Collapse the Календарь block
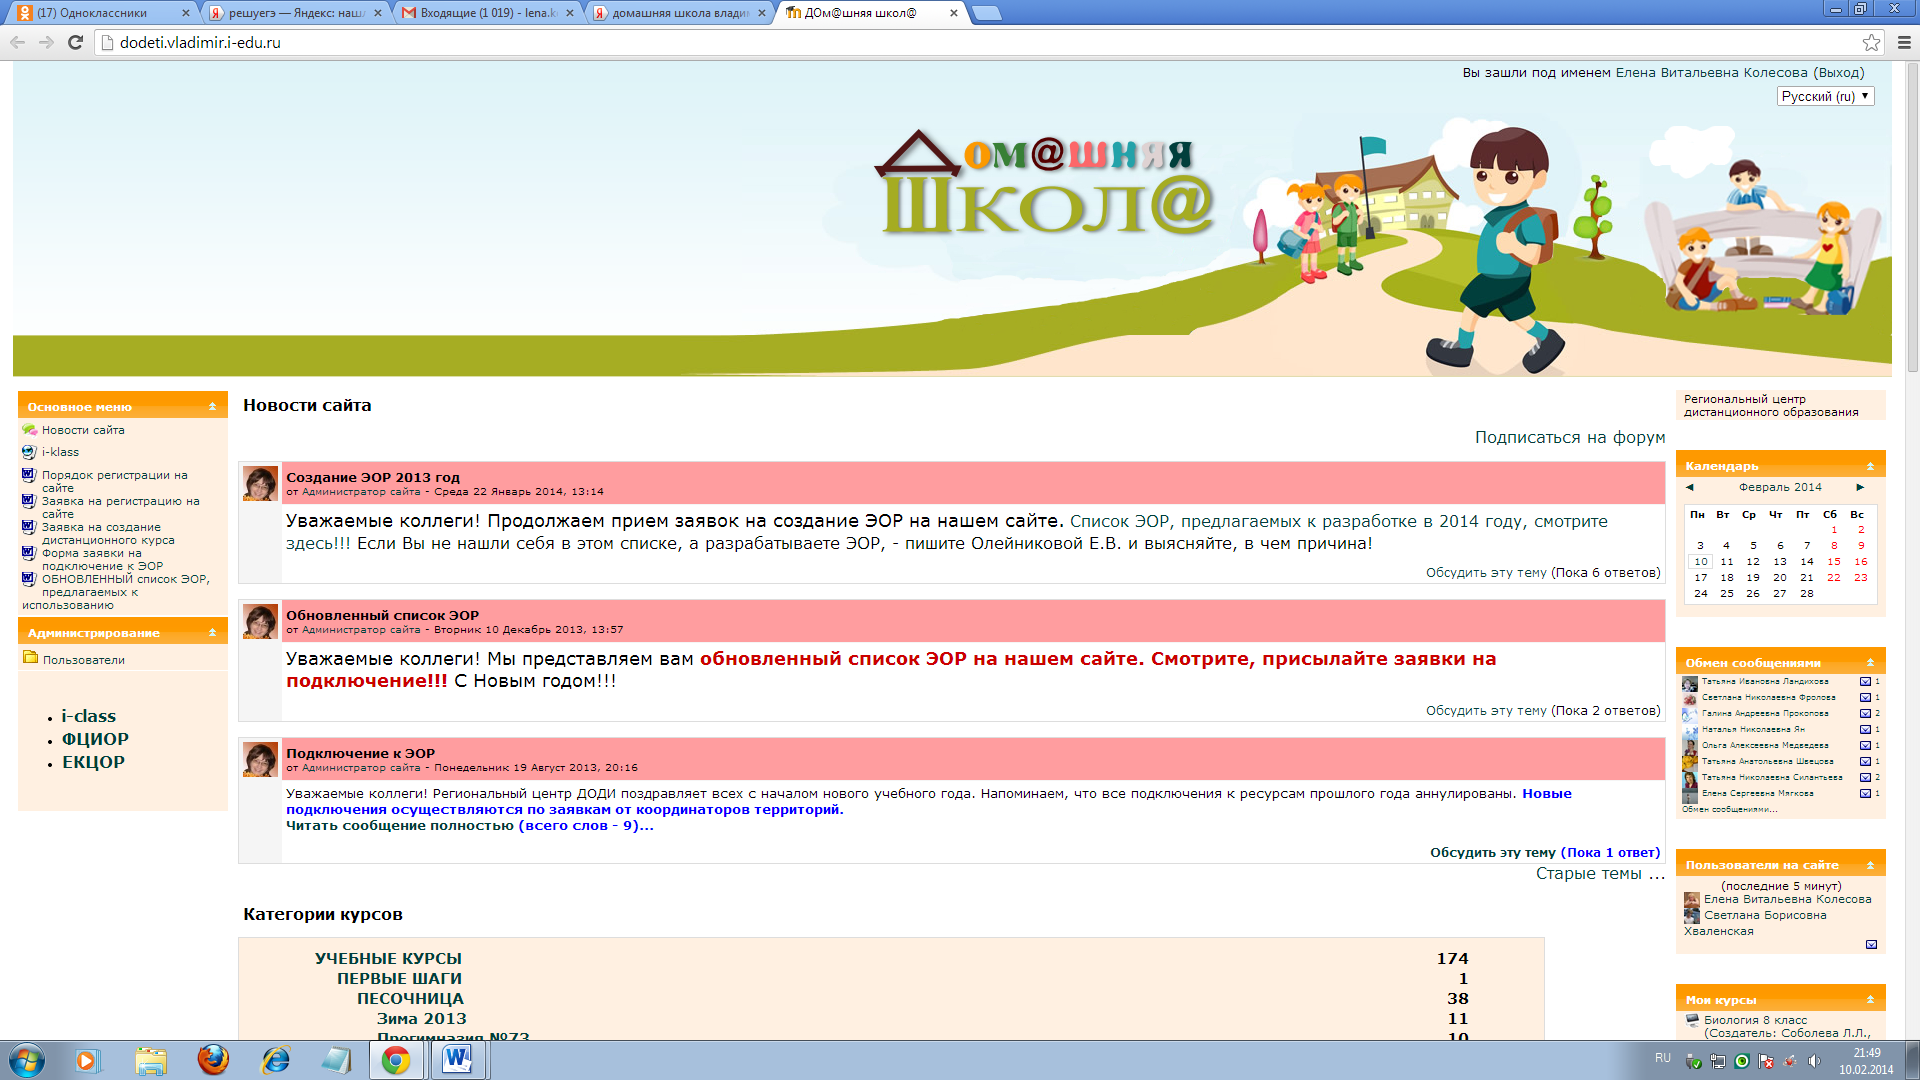Screen dimensions: 1920x1080 [x=1870, y=466]
